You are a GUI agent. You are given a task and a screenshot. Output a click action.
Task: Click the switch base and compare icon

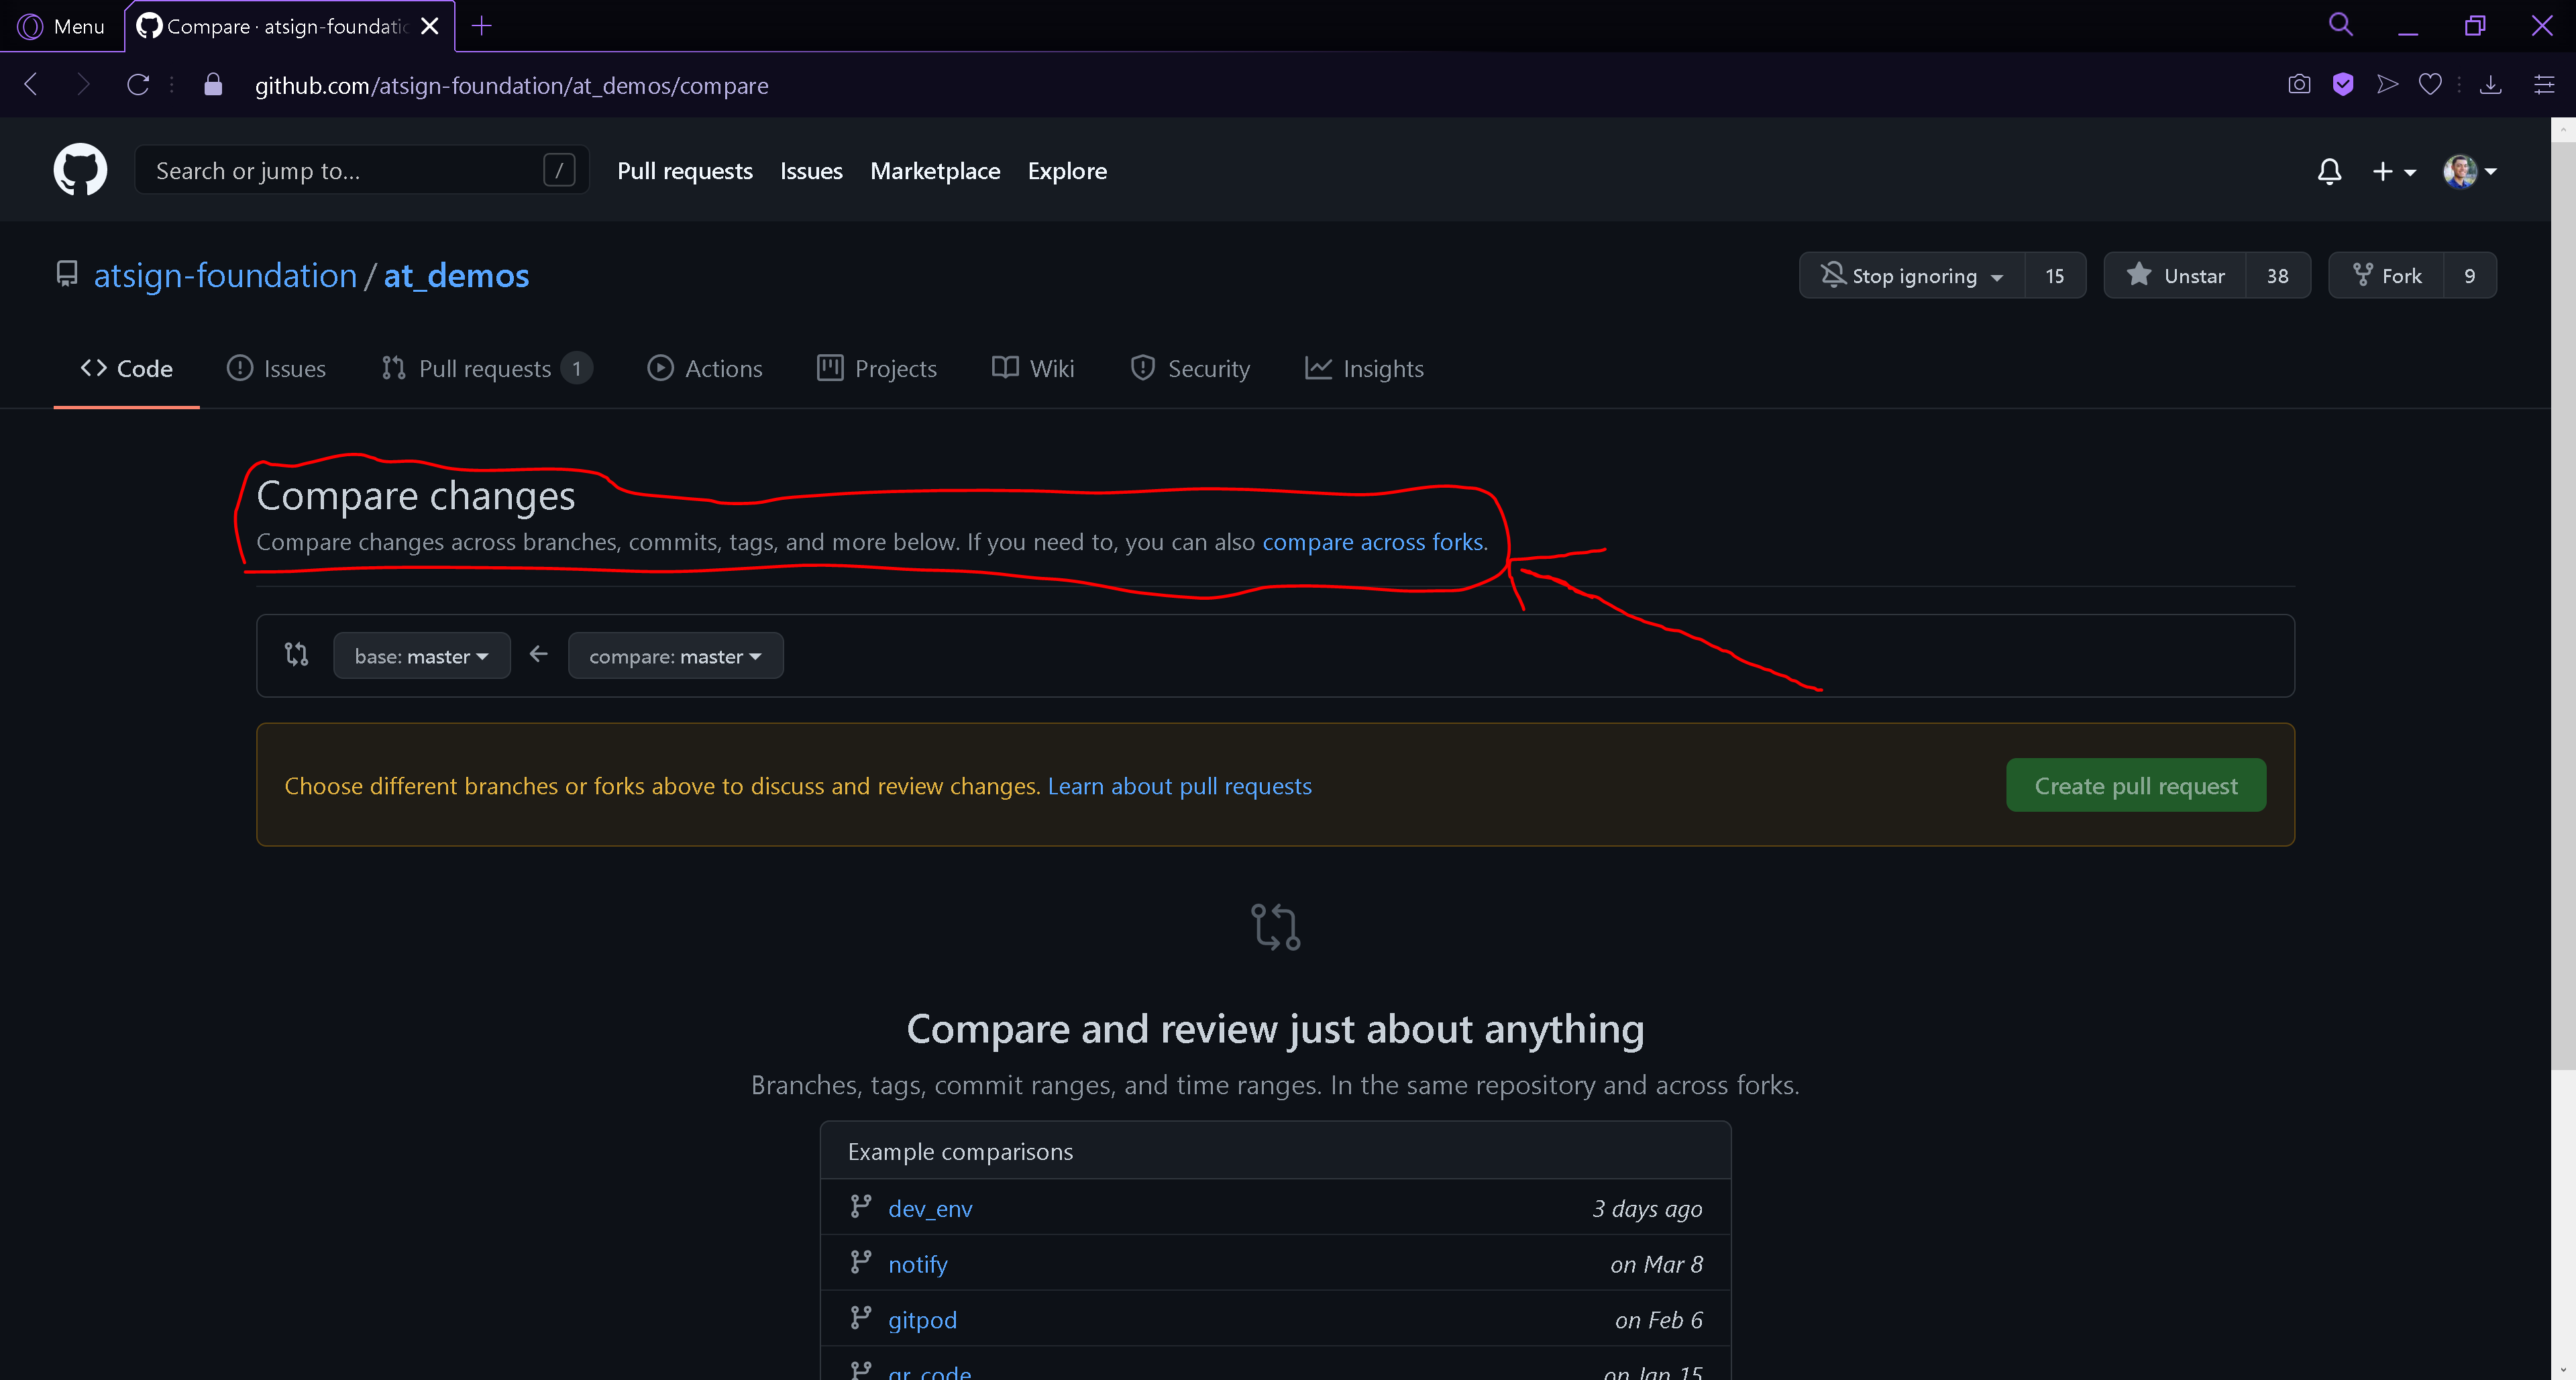click(296, 655)
